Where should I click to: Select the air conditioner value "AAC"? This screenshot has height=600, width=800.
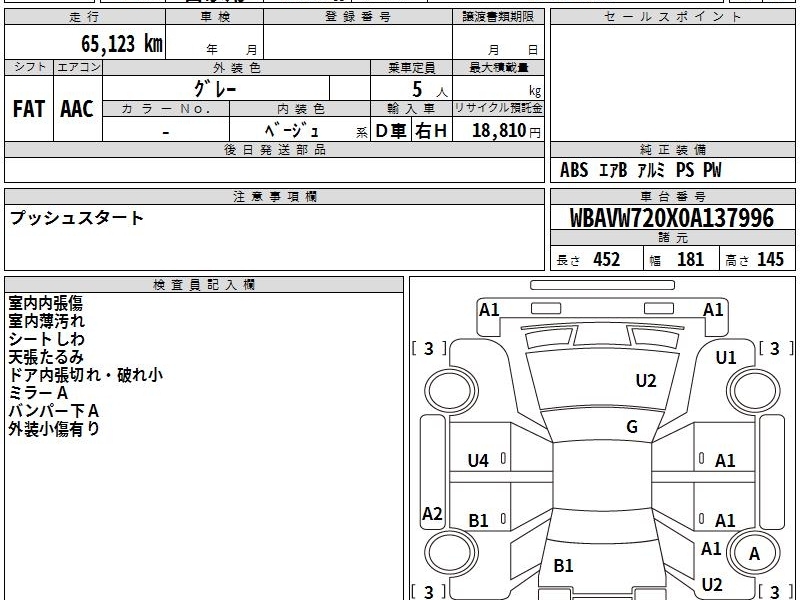coord(77,109)
